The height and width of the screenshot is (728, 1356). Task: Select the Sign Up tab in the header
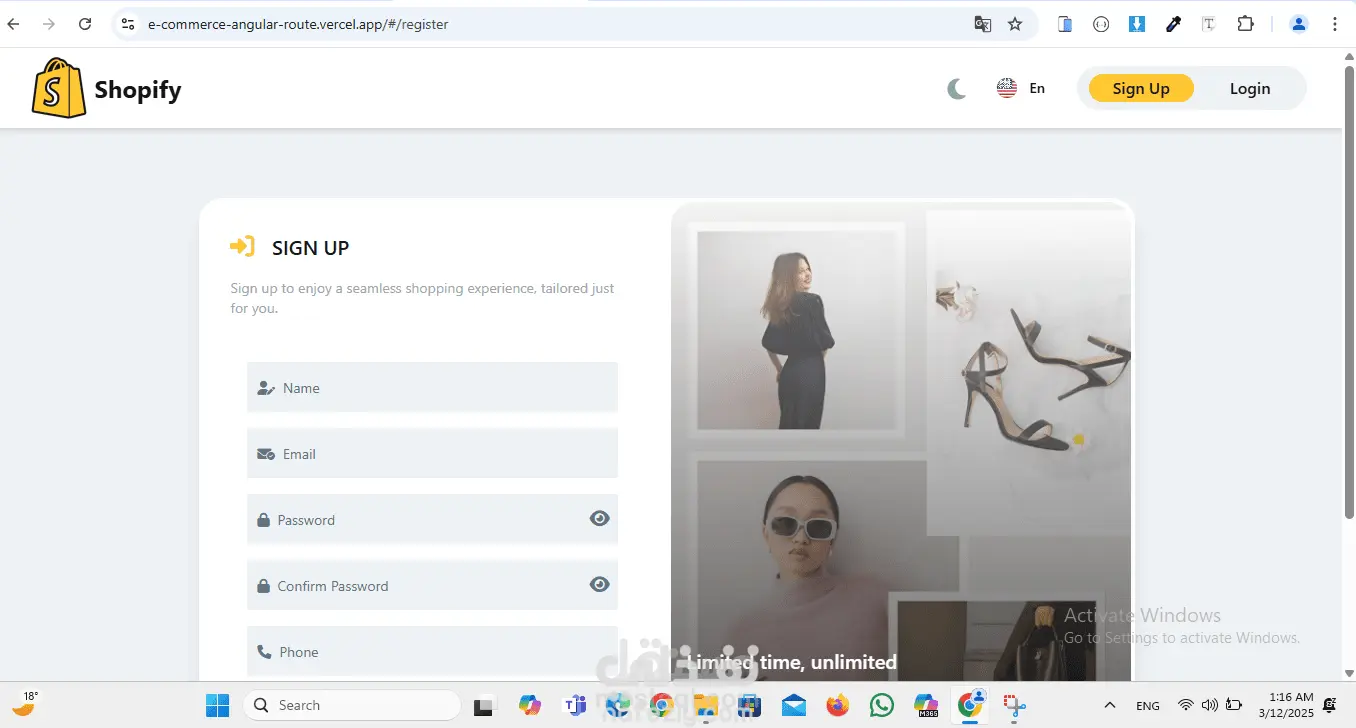click(x=1141, y=88)
